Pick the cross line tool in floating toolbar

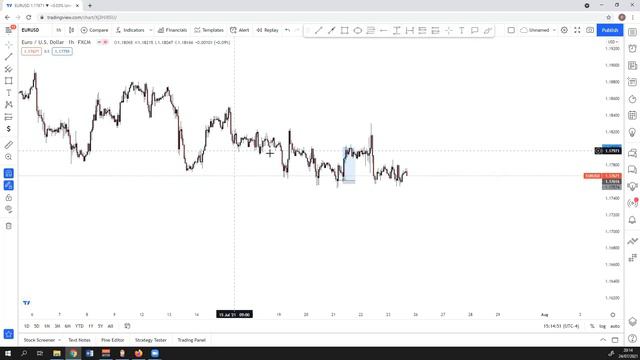tap(449, 30)
